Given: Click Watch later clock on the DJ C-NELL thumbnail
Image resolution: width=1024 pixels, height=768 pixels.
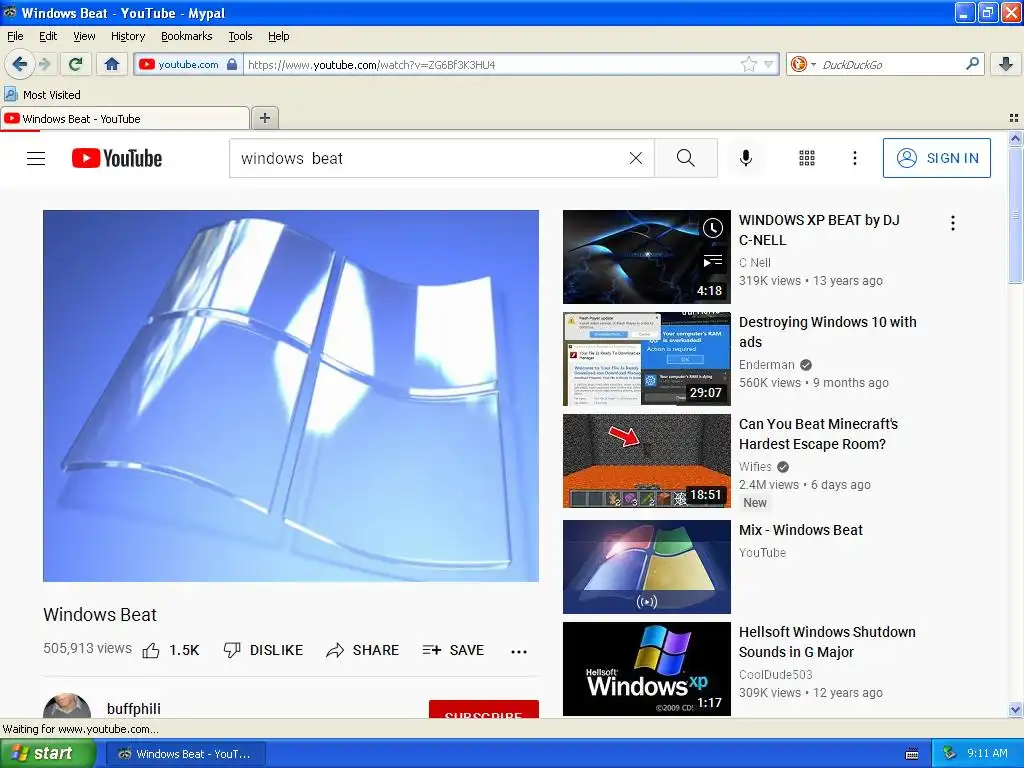Looking at the screenshot, I should 712,228.
